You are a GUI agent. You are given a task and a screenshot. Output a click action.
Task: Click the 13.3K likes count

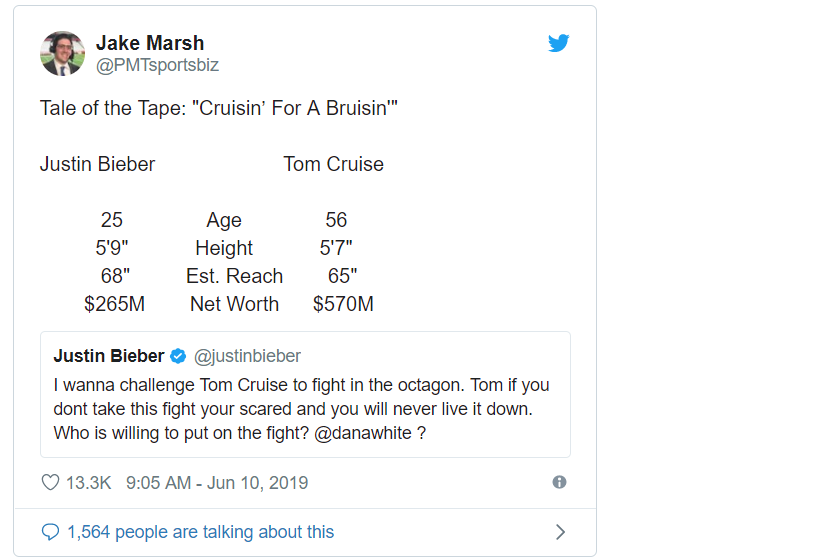click(88, 483)
